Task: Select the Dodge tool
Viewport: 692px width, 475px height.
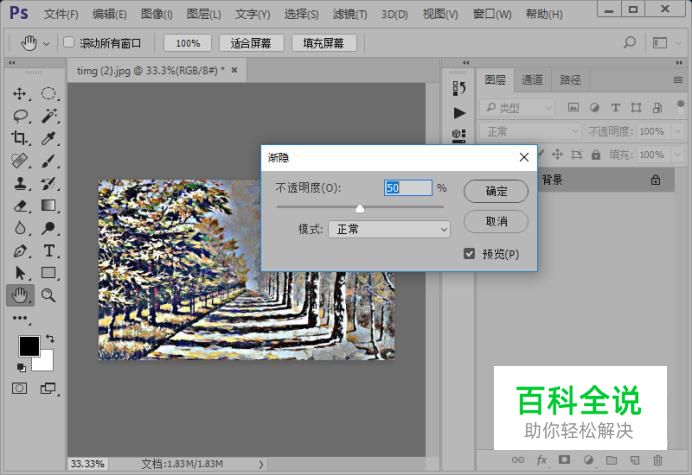Action: coord(48,228)
